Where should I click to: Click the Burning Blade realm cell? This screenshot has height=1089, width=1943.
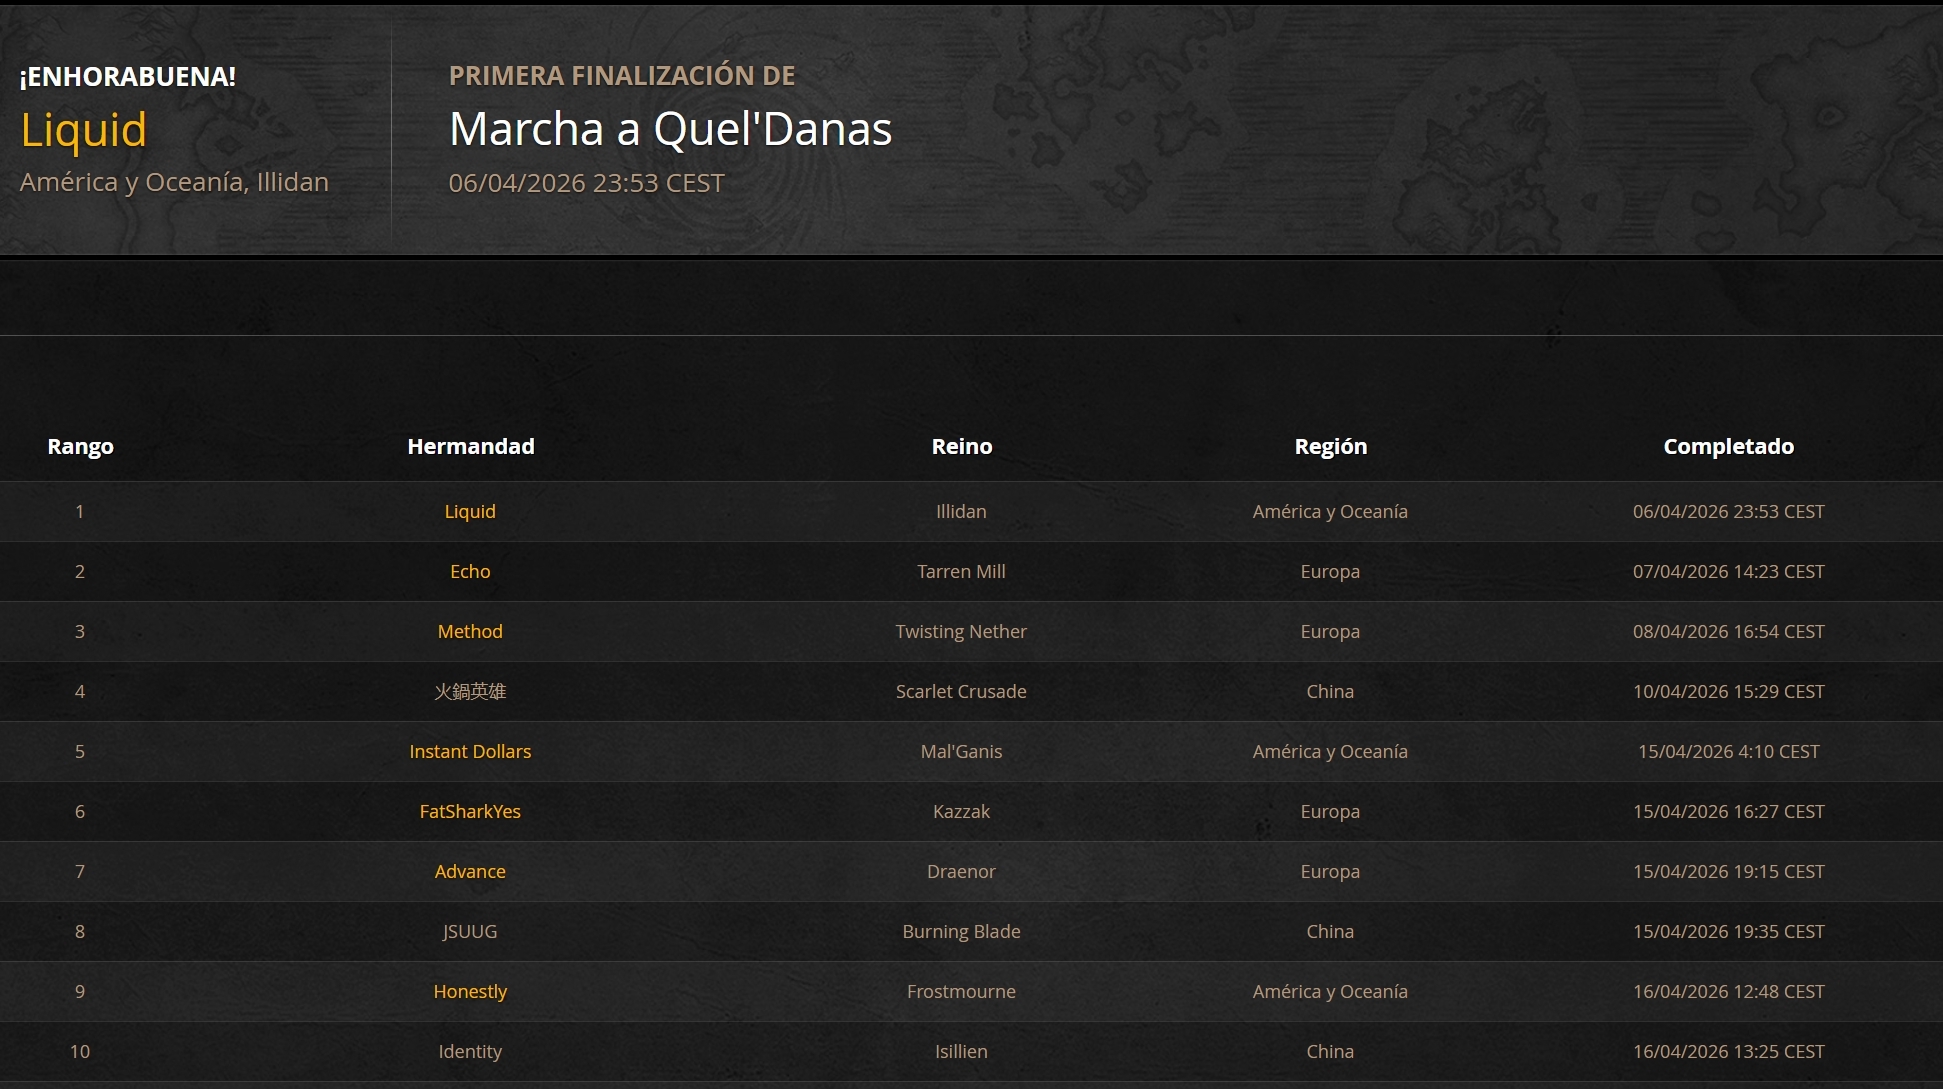pos(961,932)
